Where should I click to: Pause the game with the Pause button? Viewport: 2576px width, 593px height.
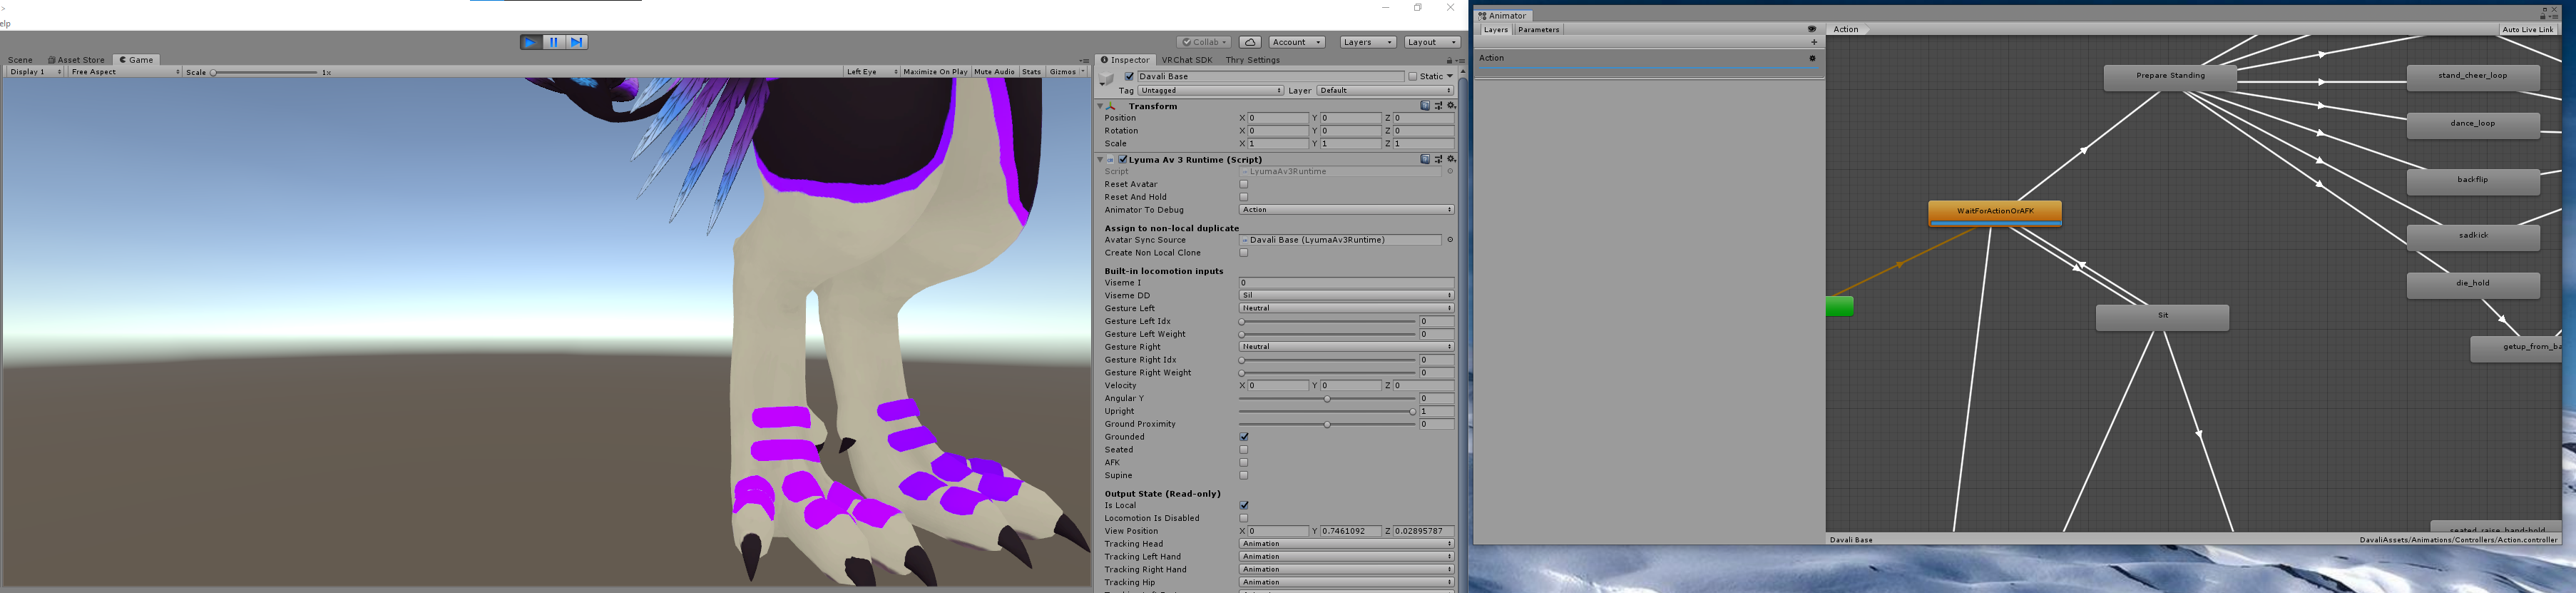coord(554,42)
